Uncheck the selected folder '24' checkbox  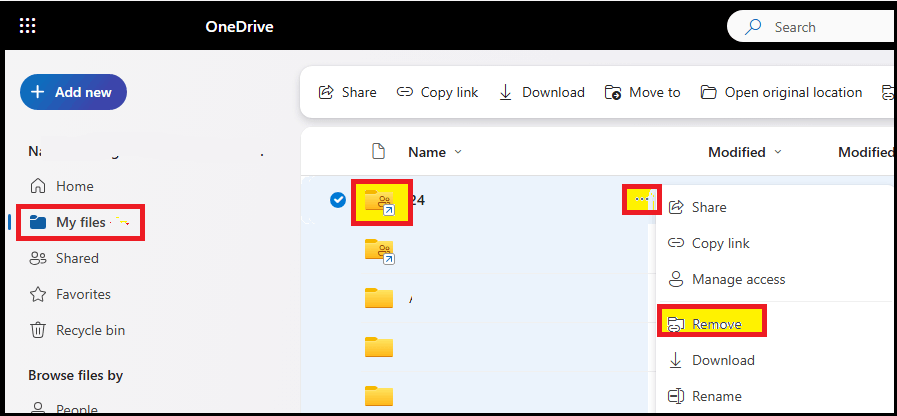pyautogui.click(x=338, y=200)
